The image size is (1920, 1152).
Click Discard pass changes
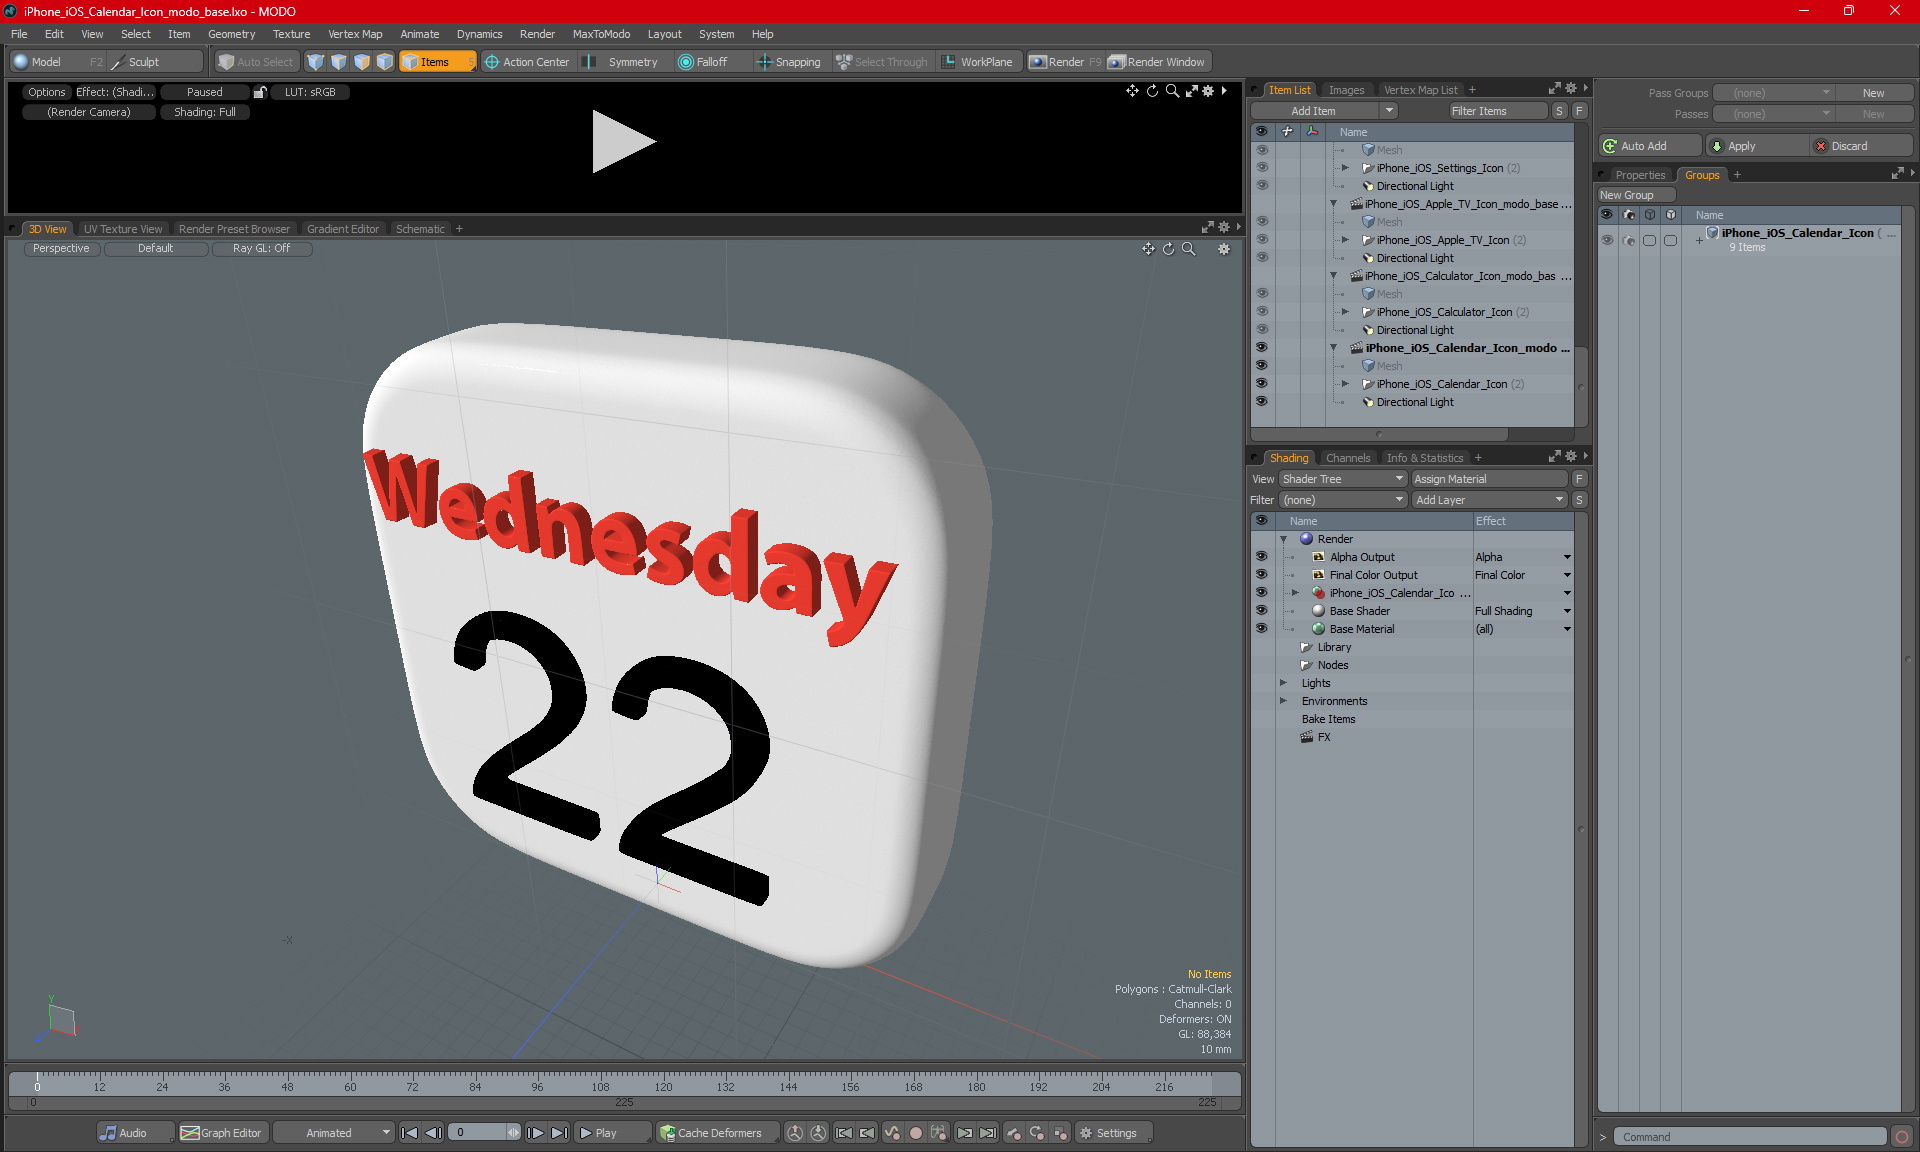point(1861,146)
